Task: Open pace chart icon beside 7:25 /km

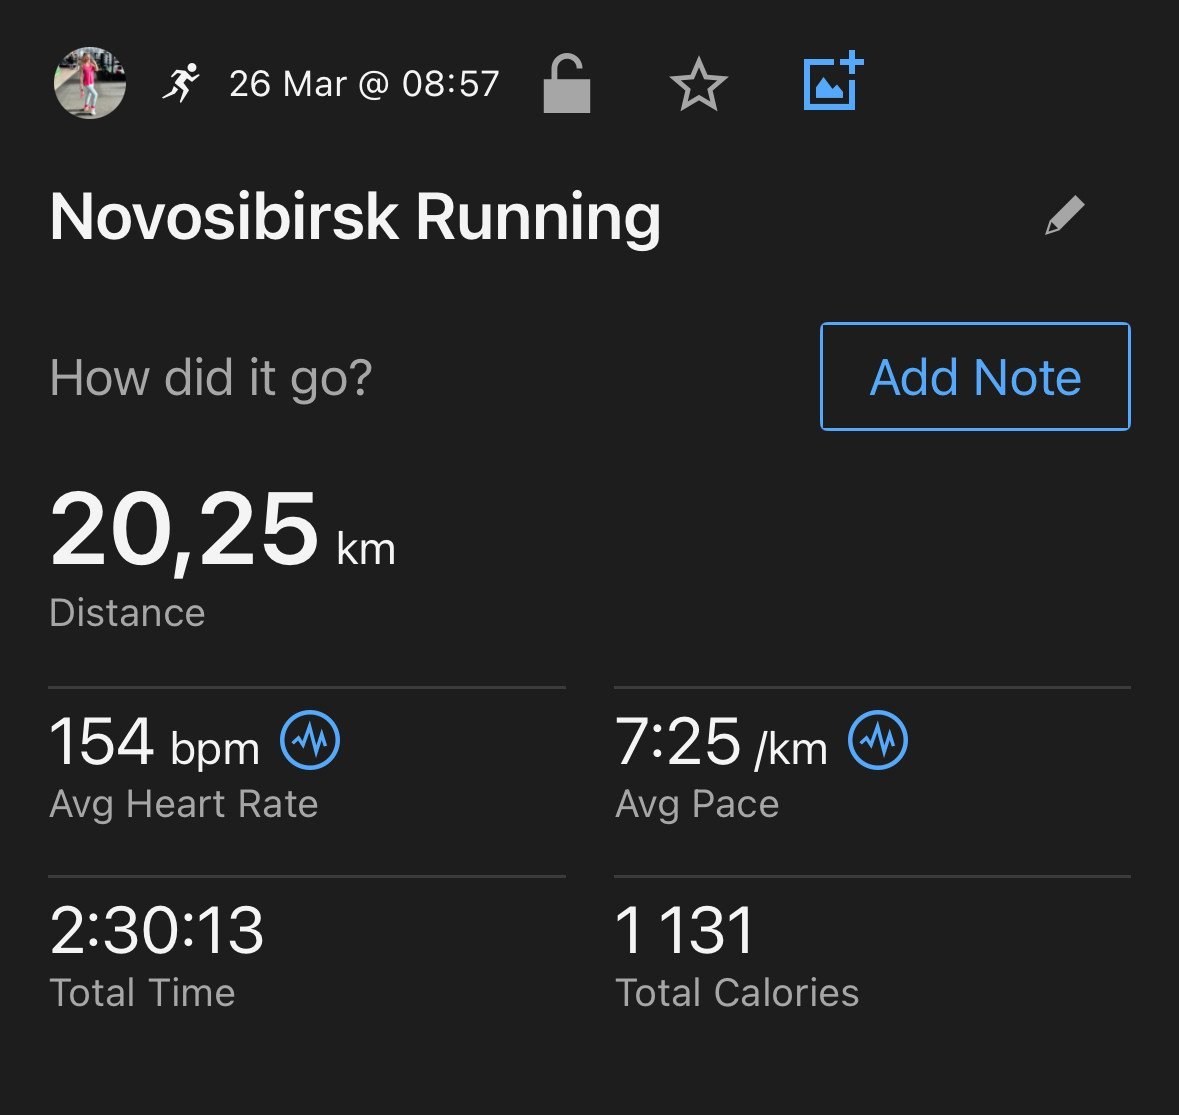Action: [877, 740]
